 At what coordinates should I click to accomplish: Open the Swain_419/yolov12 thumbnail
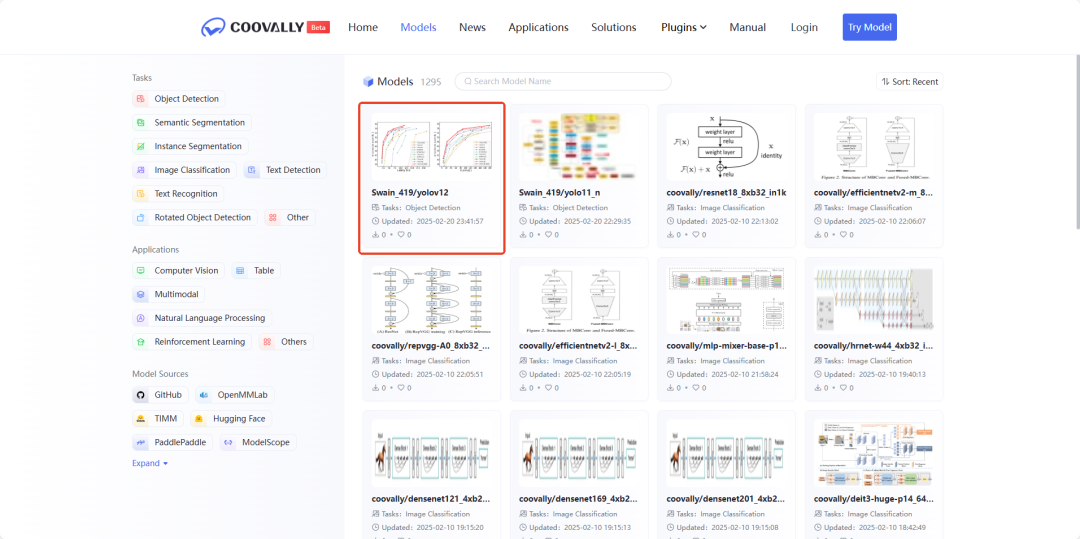point(432,145)
